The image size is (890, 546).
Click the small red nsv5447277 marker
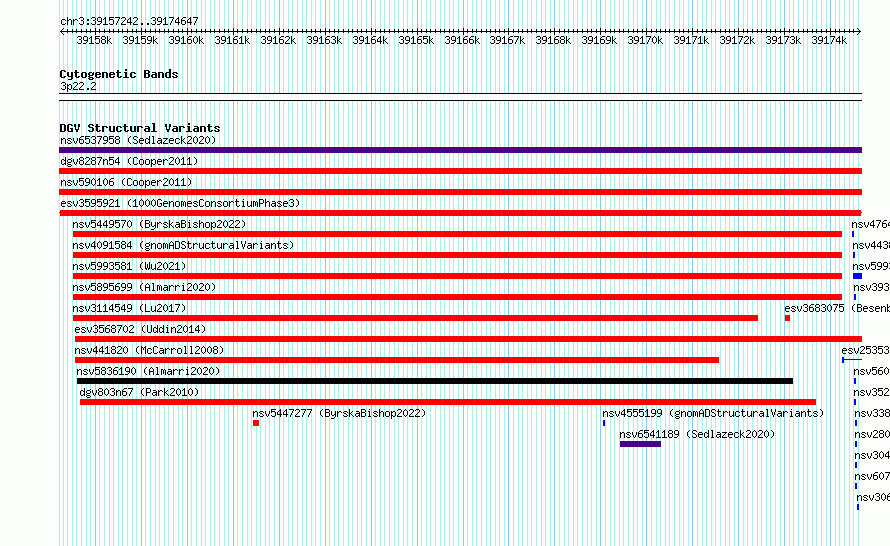pos(256,423)
